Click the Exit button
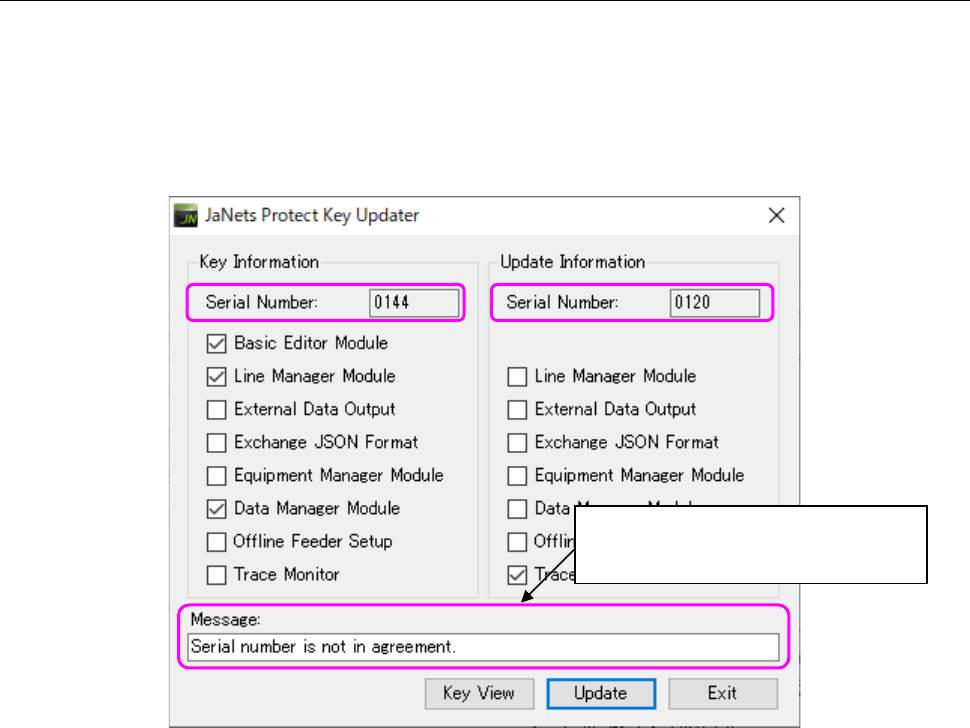This screenshot has height=728, width=970. click(722, 693)
